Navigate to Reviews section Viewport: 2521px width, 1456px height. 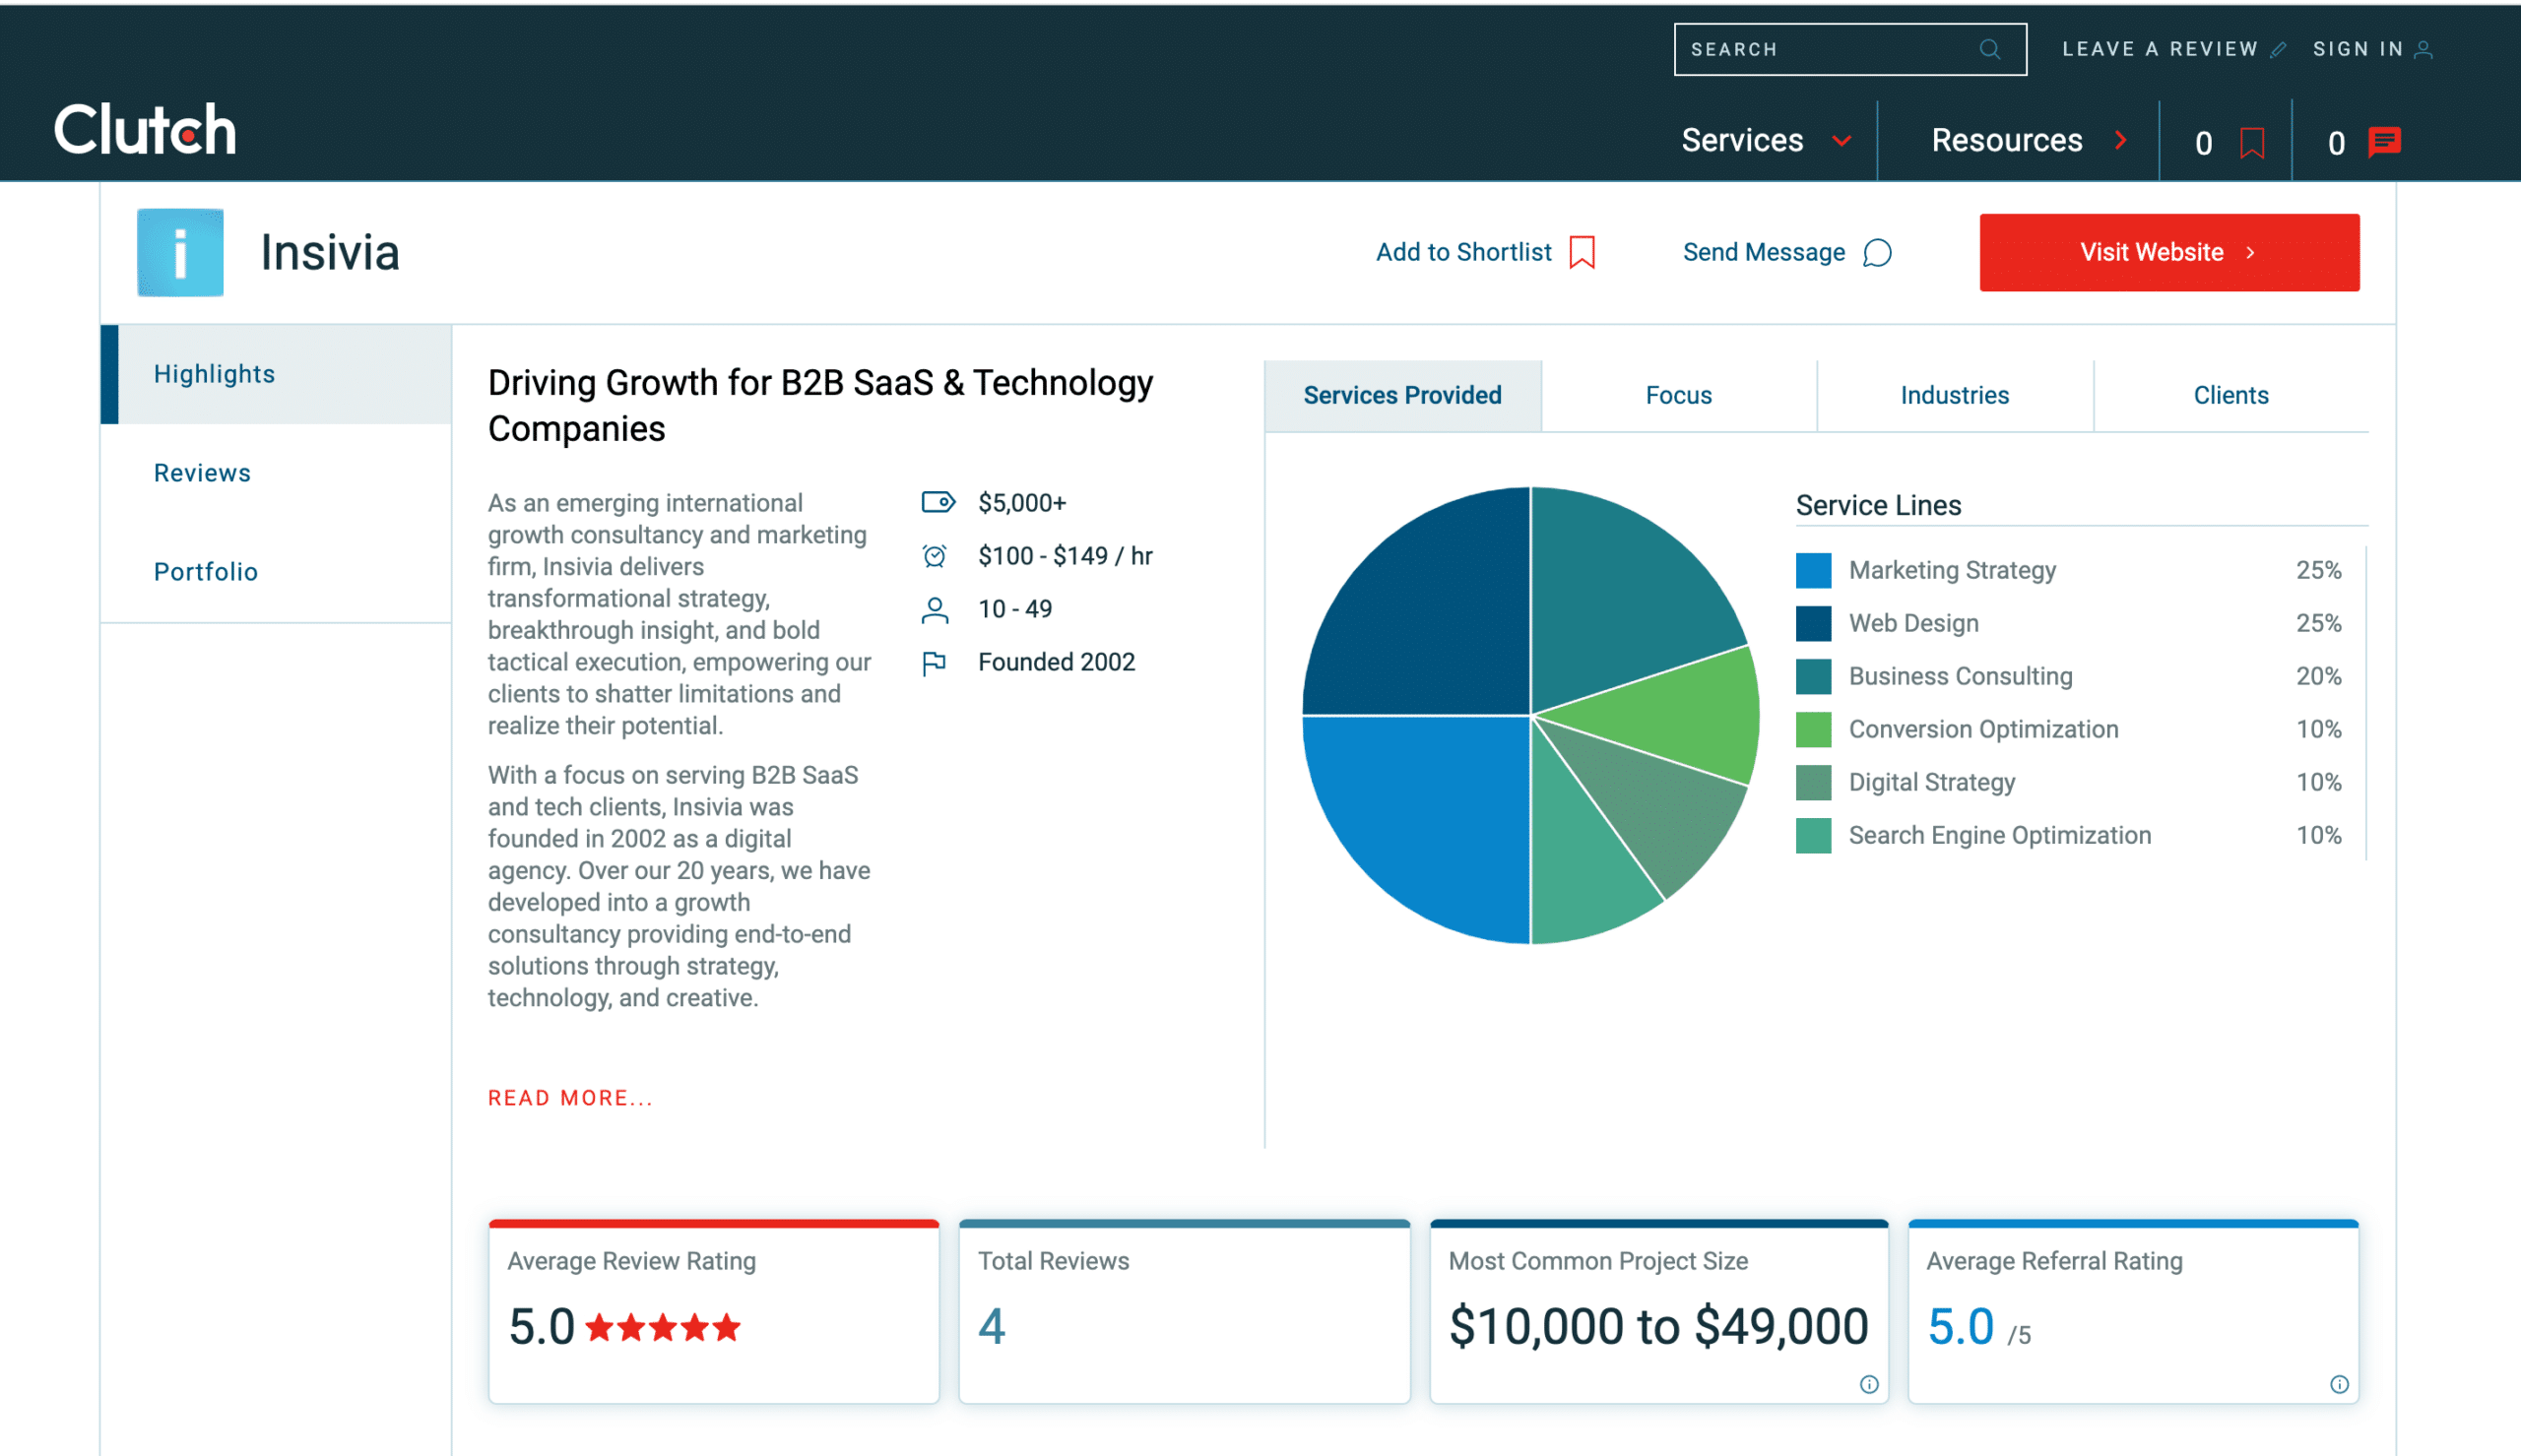[201, 472]
